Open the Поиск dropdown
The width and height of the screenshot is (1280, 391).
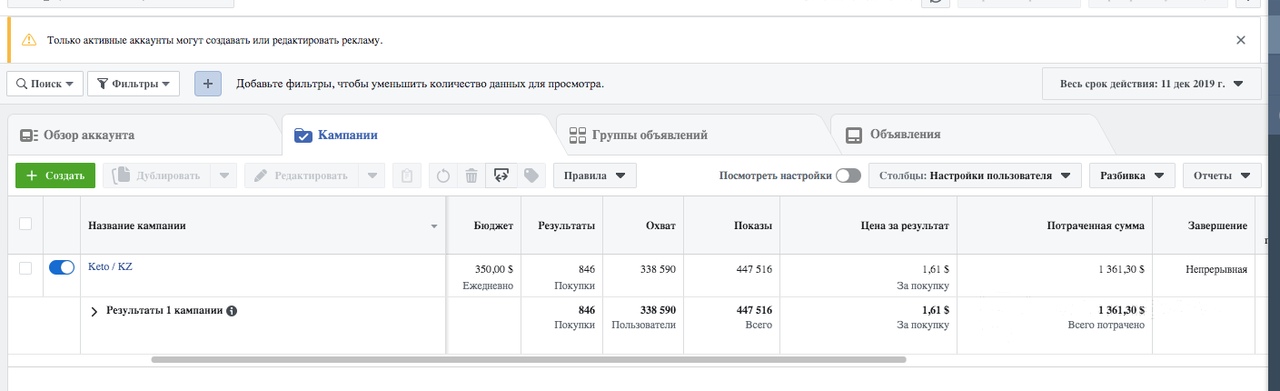pyautogui.click(x=44, y=84)
